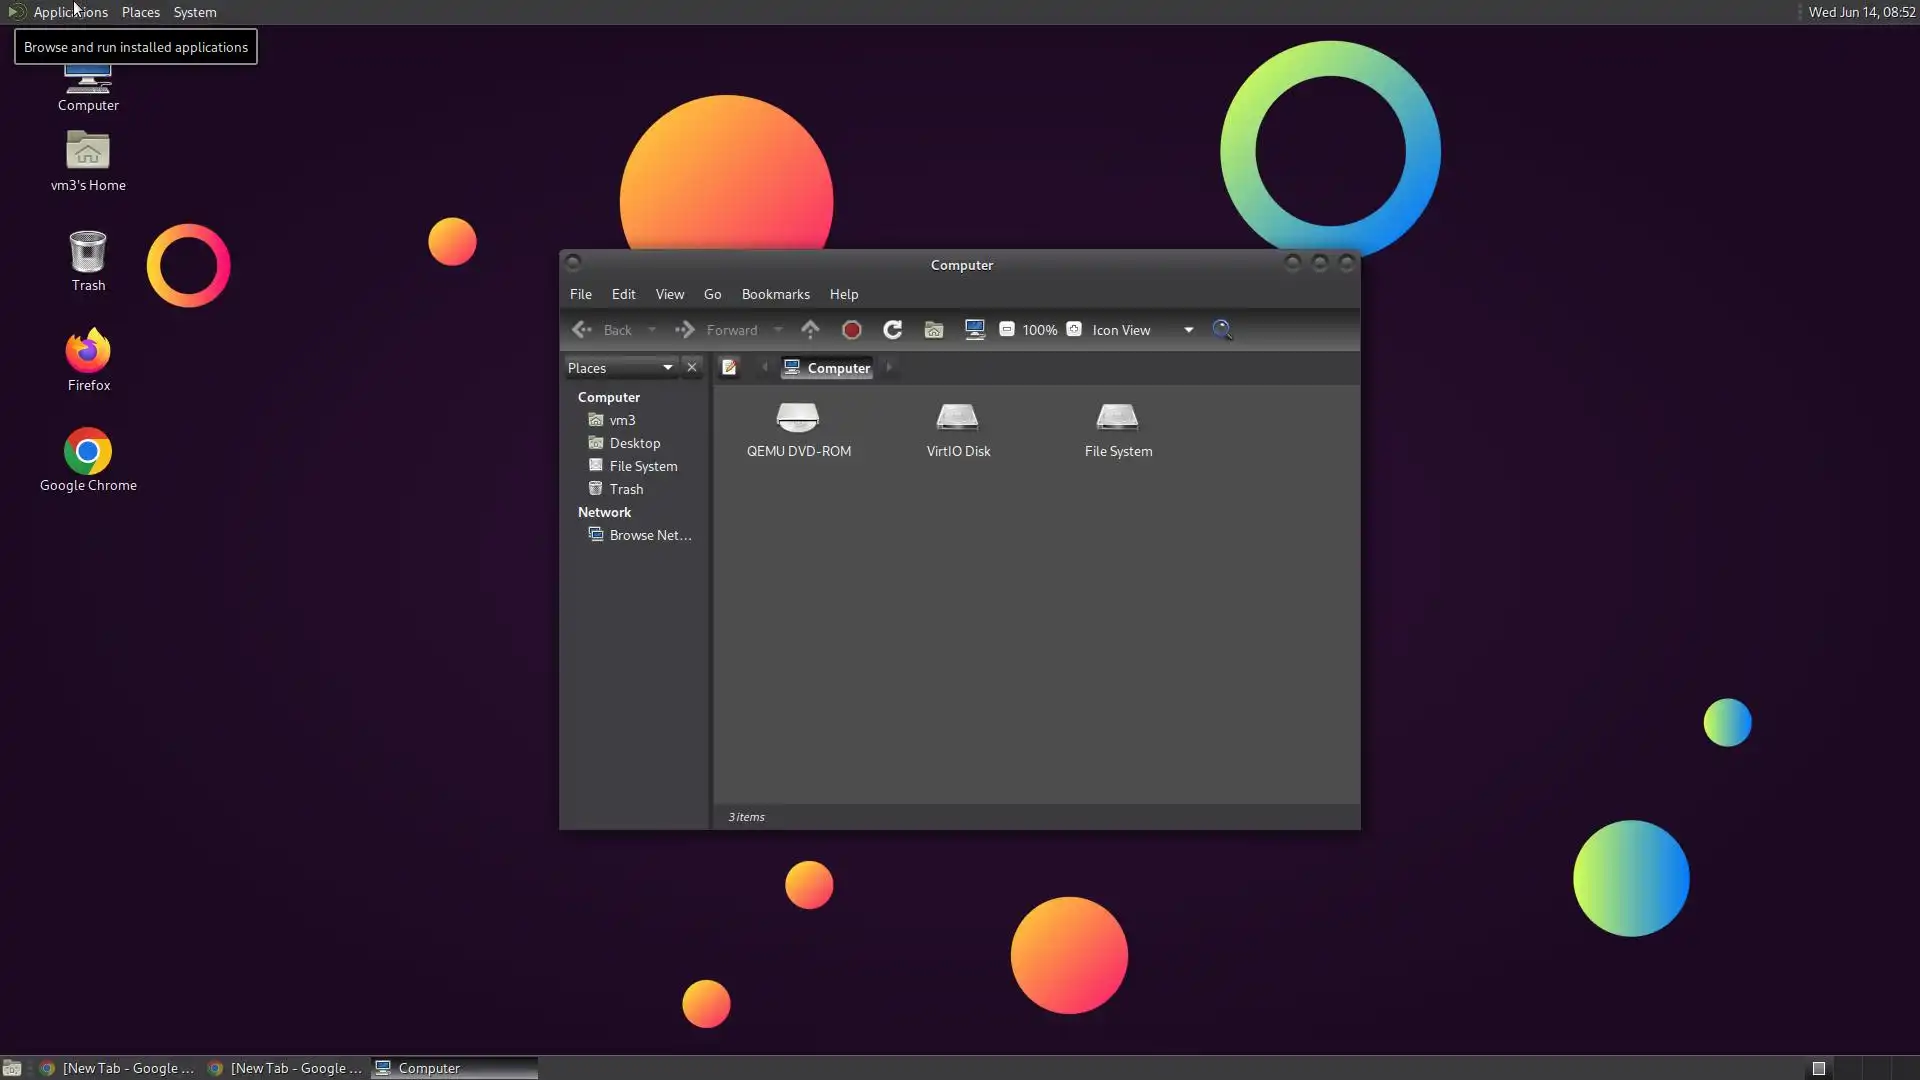Select Browse Network in the sidebar
1920x1080 pixels.
(649, 536)
